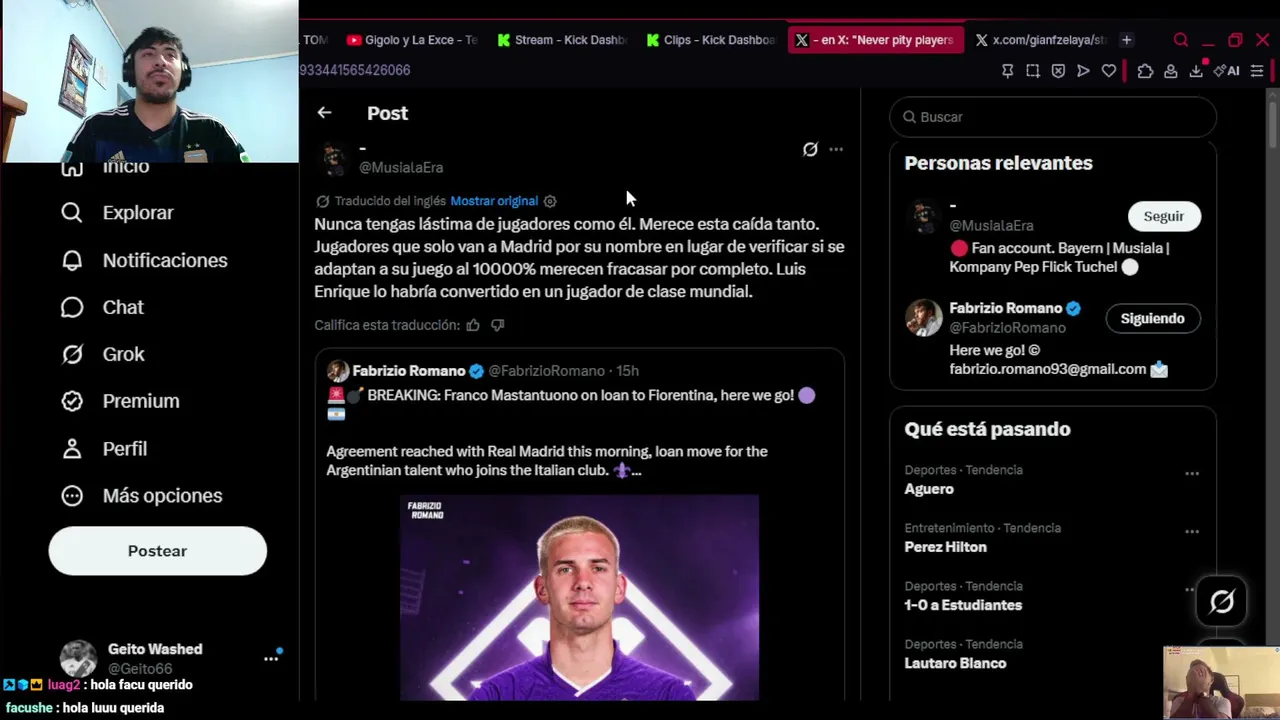1280x720 pixels.
Task: Dislike the translation with thumbs down
Action: (x=497, y=325)
